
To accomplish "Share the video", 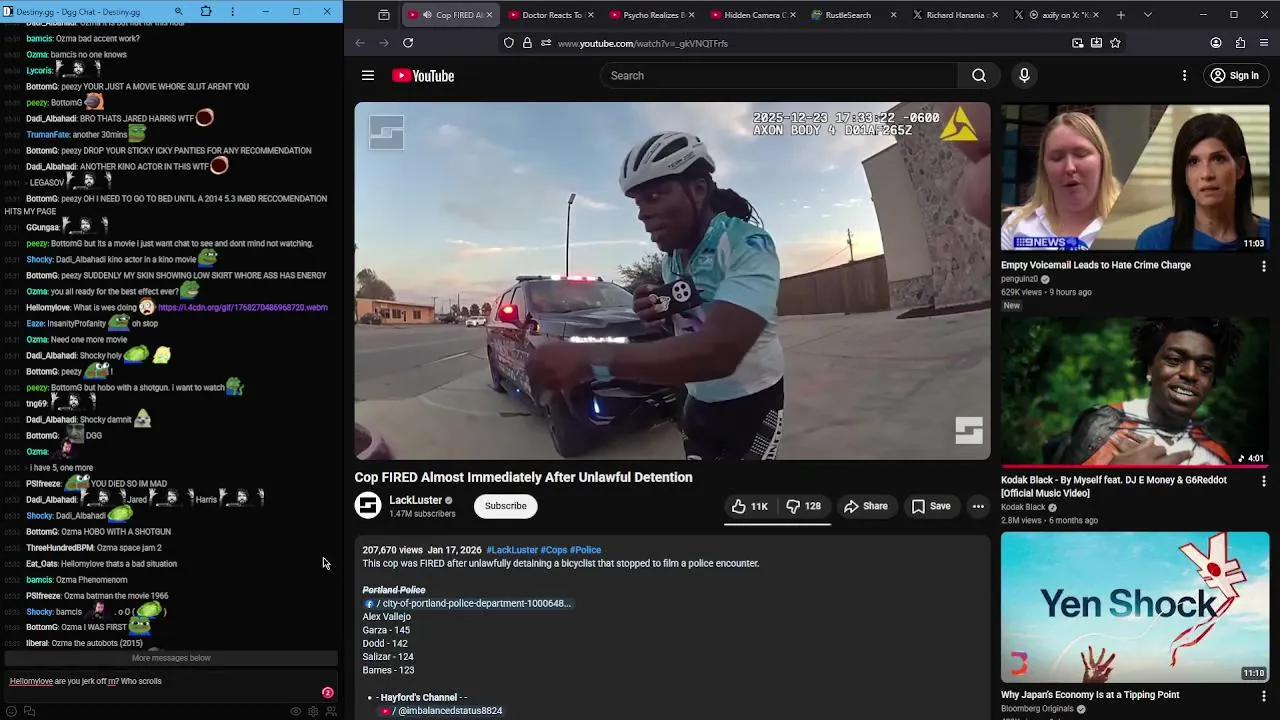I will pos(866,506).
